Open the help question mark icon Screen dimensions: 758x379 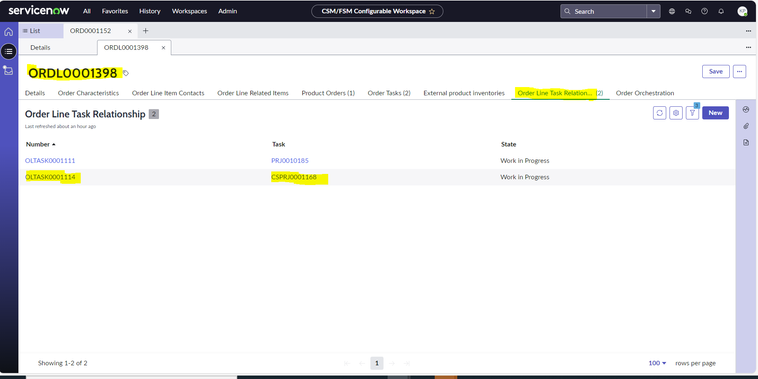pyautogui.click(x=704, y=11)
